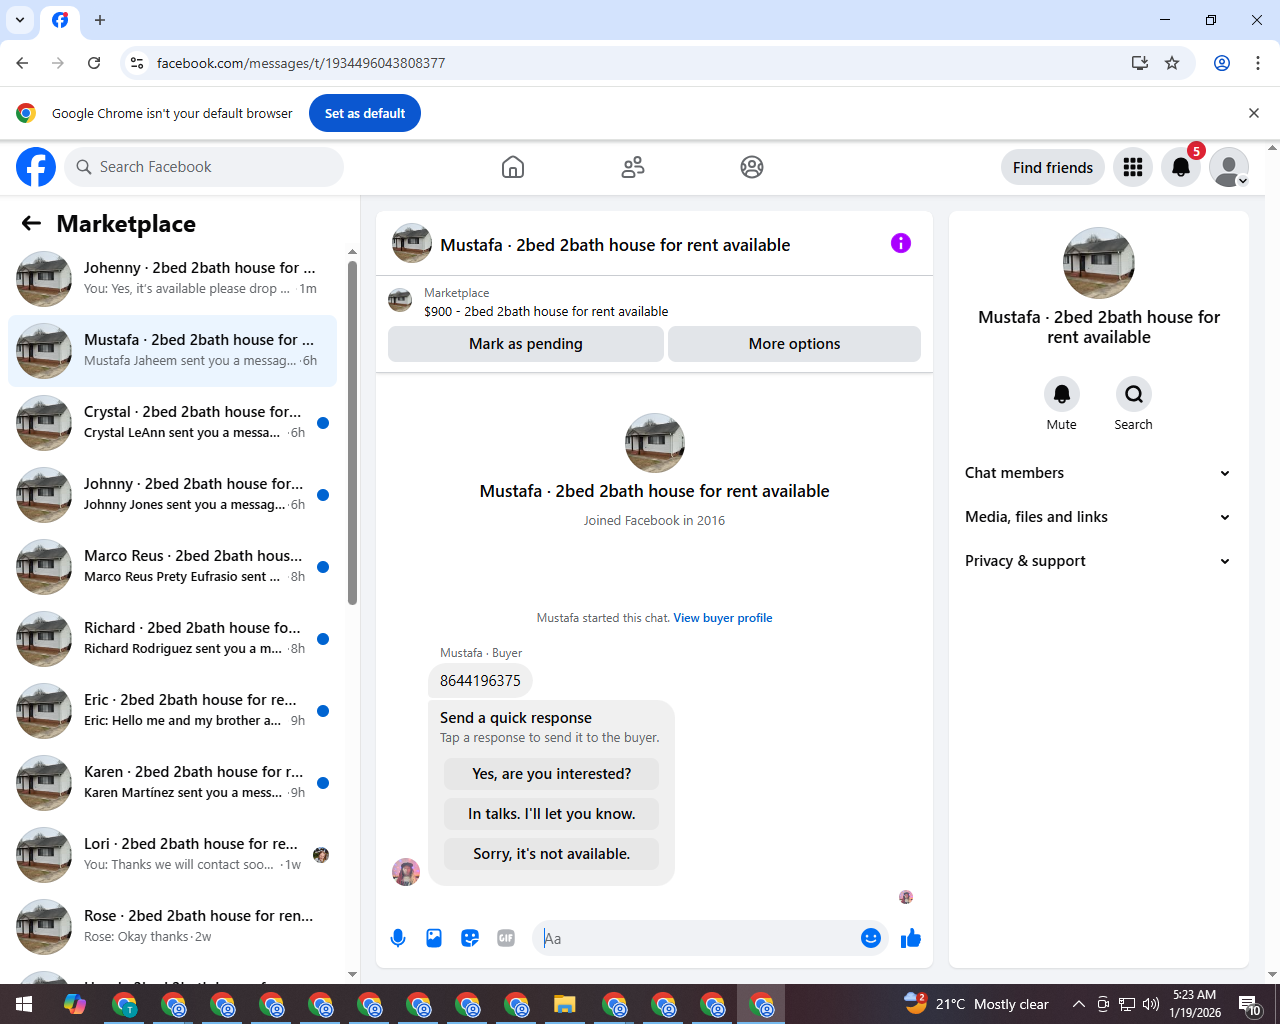The height and width of the screenshot is (1024, 1280).
Task: Open Johenny conversation in list
Action: tap(173, 279)
